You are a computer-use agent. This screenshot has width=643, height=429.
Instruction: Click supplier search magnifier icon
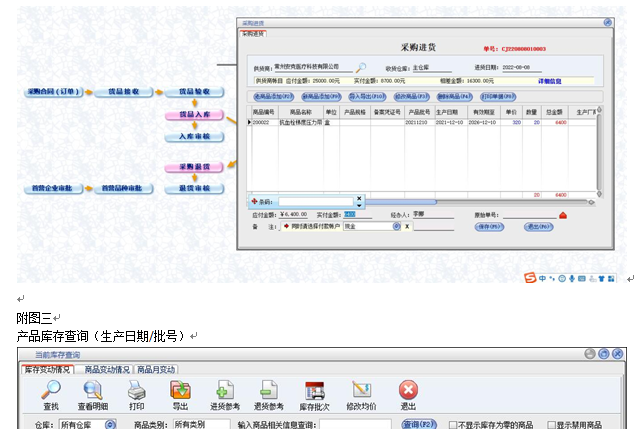point(361,68)
